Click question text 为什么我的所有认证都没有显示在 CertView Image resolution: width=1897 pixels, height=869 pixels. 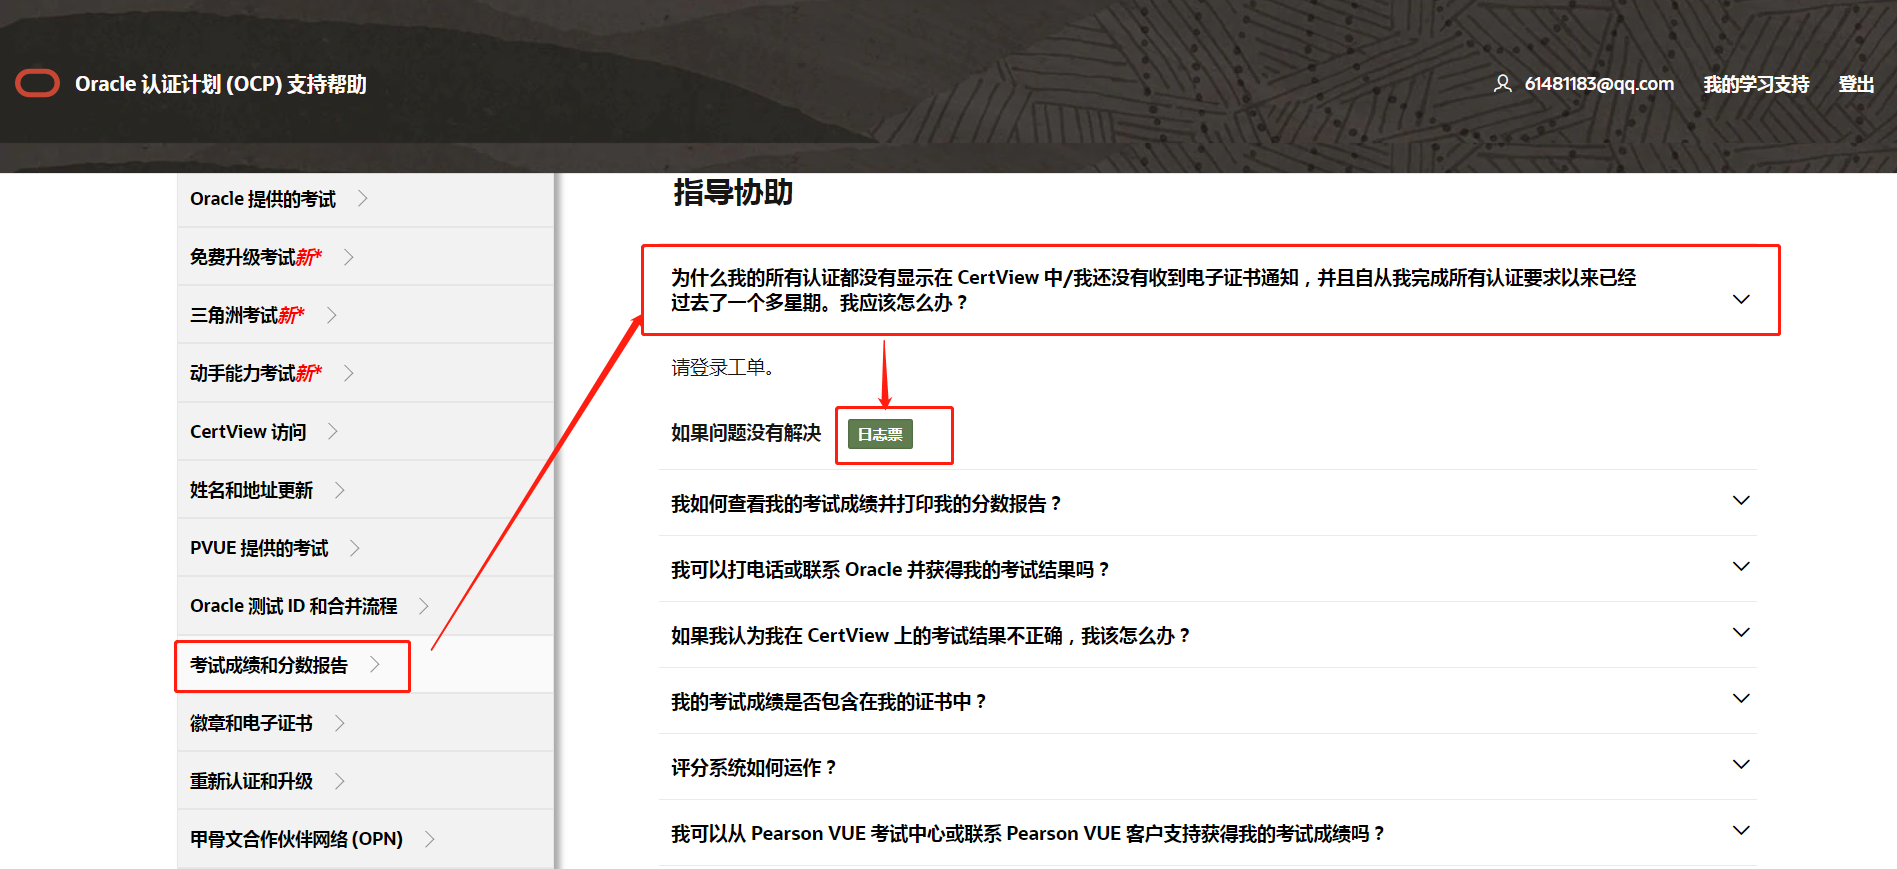1153,290
